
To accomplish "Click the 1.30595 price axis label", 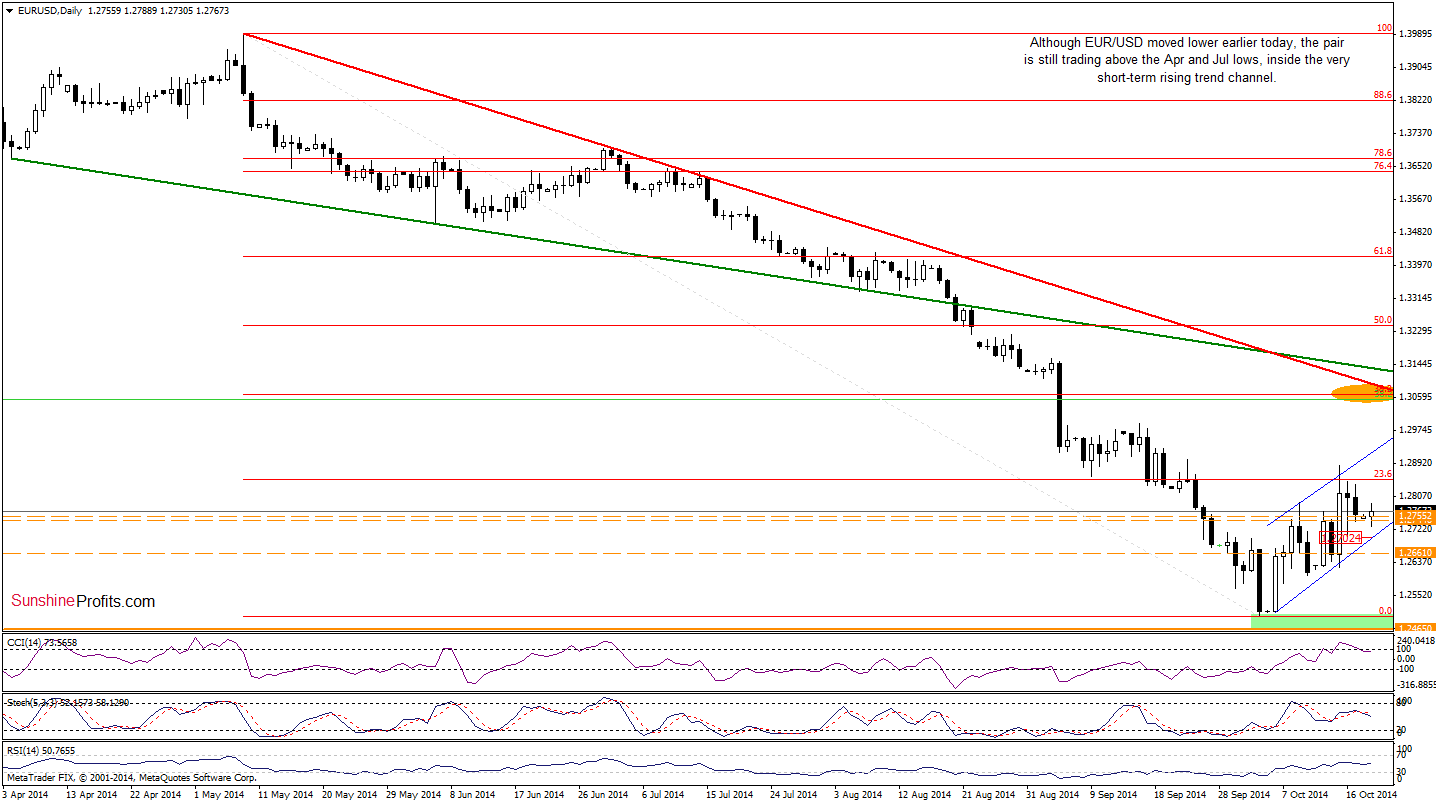I will tap(1414, 398).
